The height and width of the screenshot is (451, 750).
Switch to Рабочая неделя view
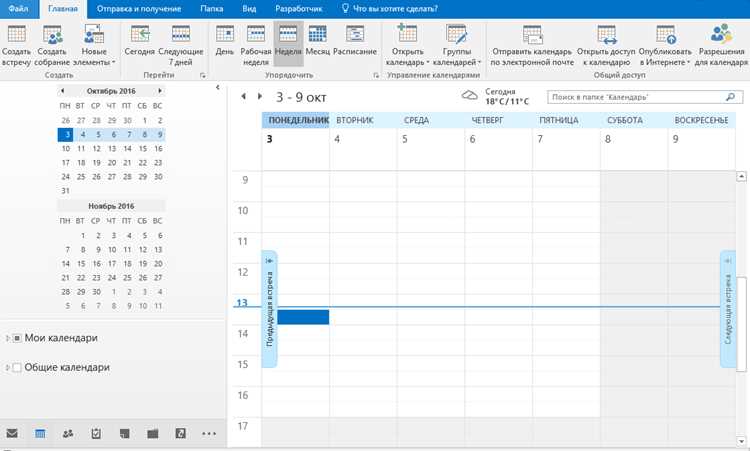256,45
